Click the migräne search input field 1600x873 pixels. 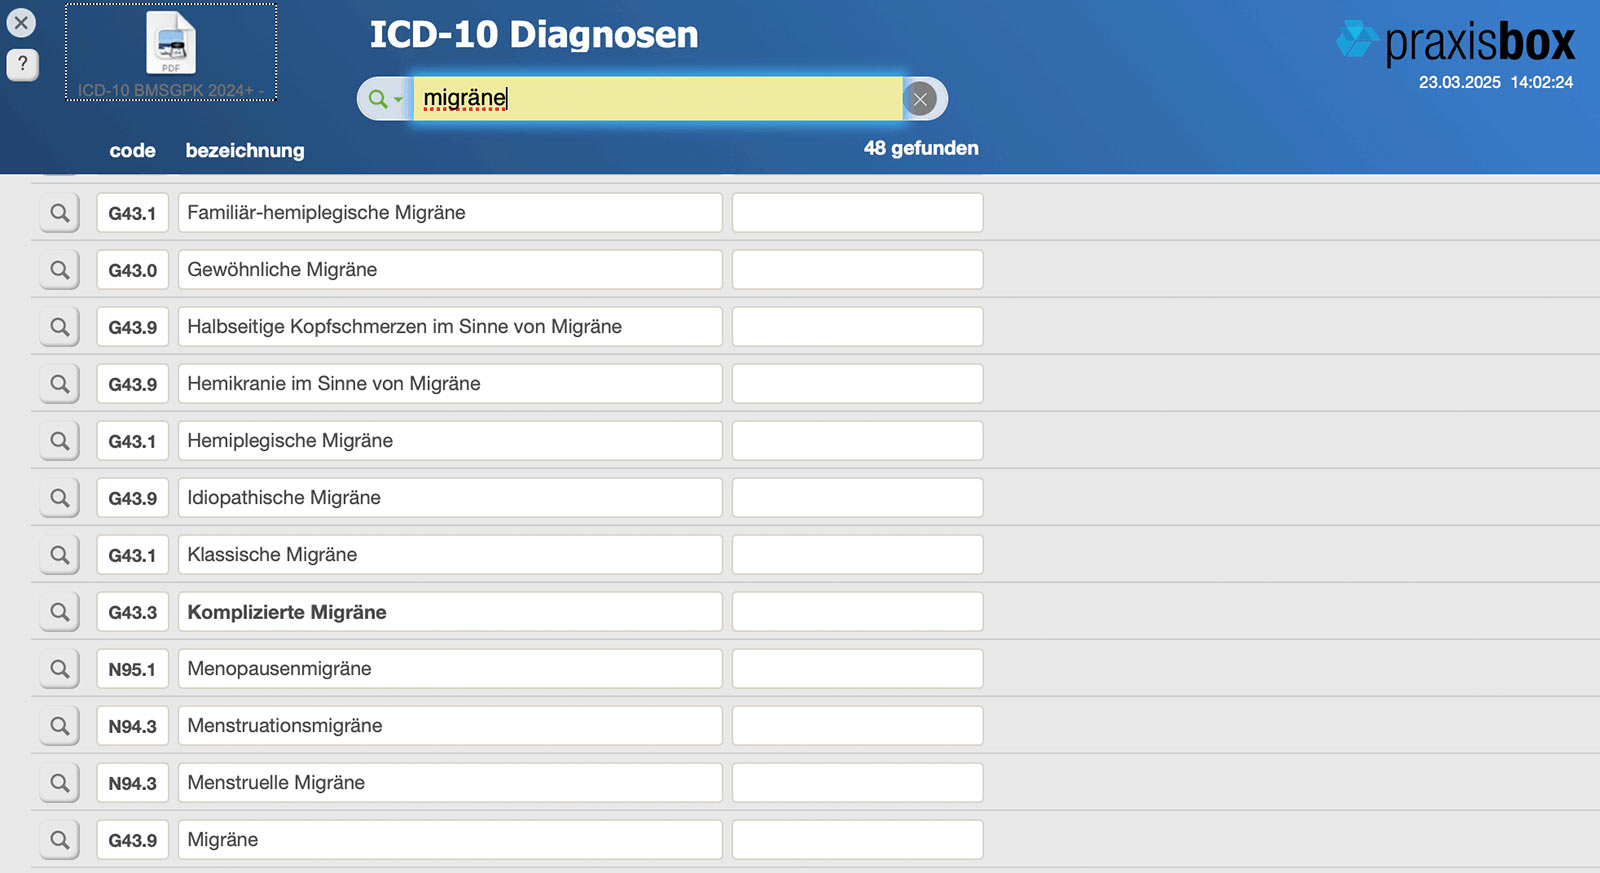(x=658, y=98)
